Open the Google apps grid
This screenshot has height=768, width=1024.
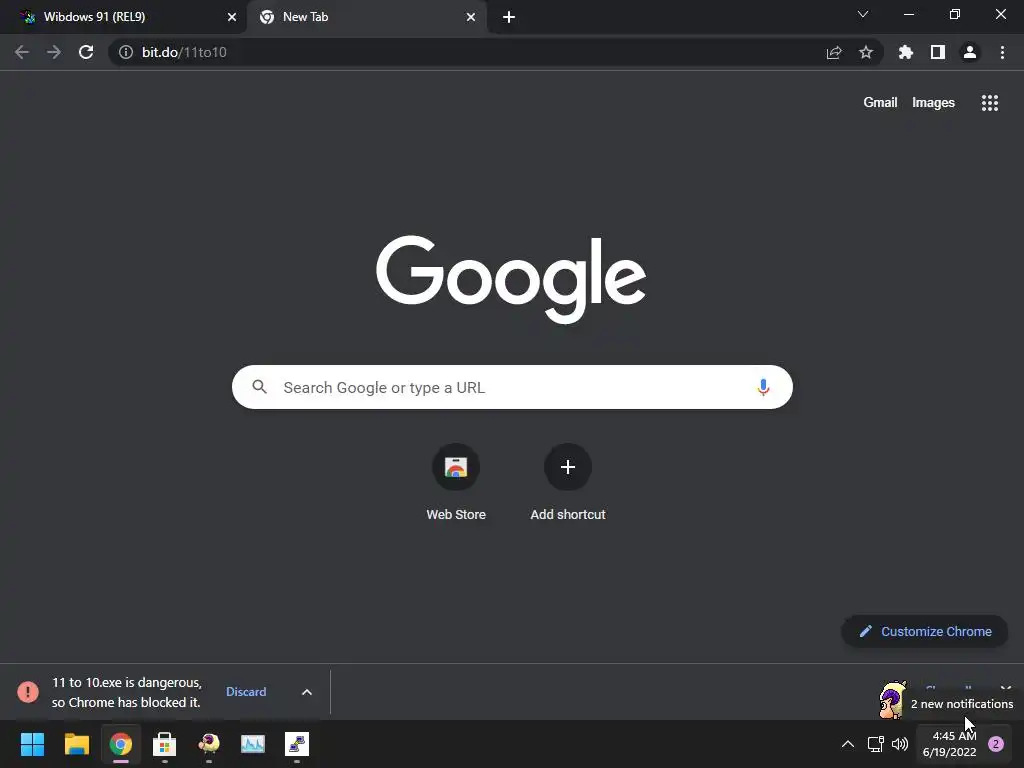[x=990, y=103]
